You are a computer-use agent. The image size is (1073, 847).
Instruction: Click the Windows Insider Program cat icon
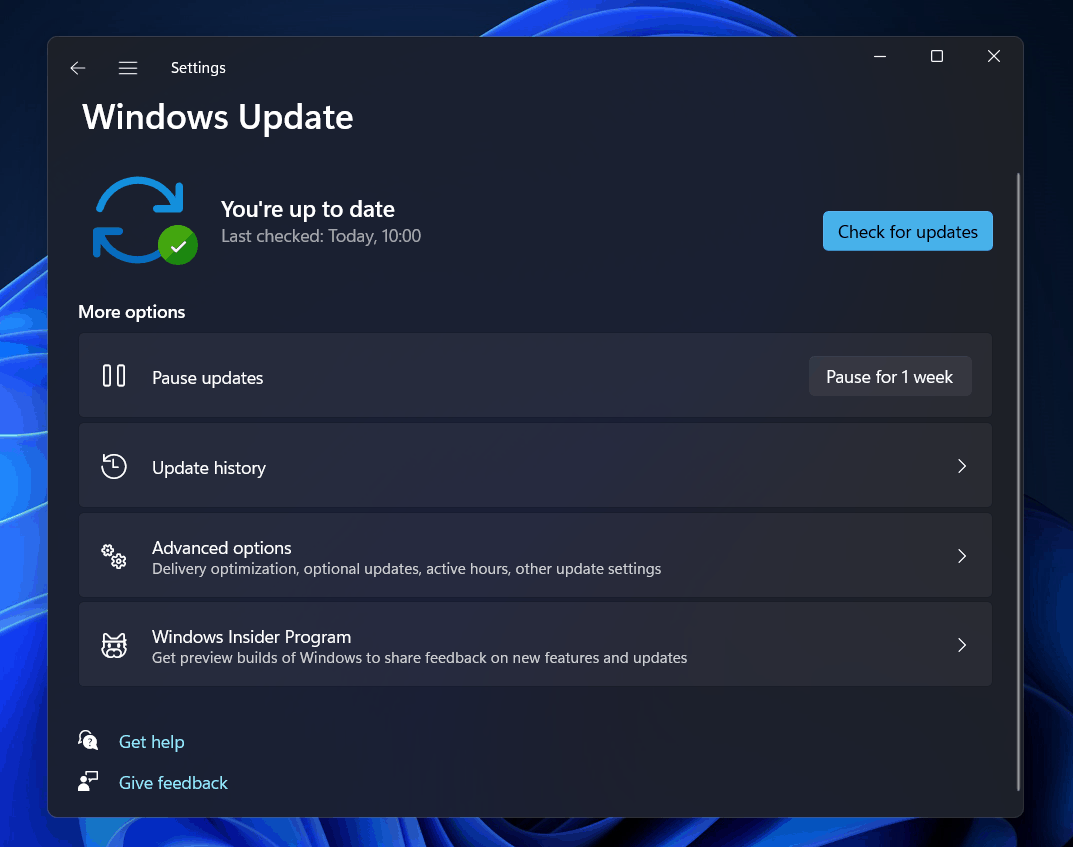(114, 645)
